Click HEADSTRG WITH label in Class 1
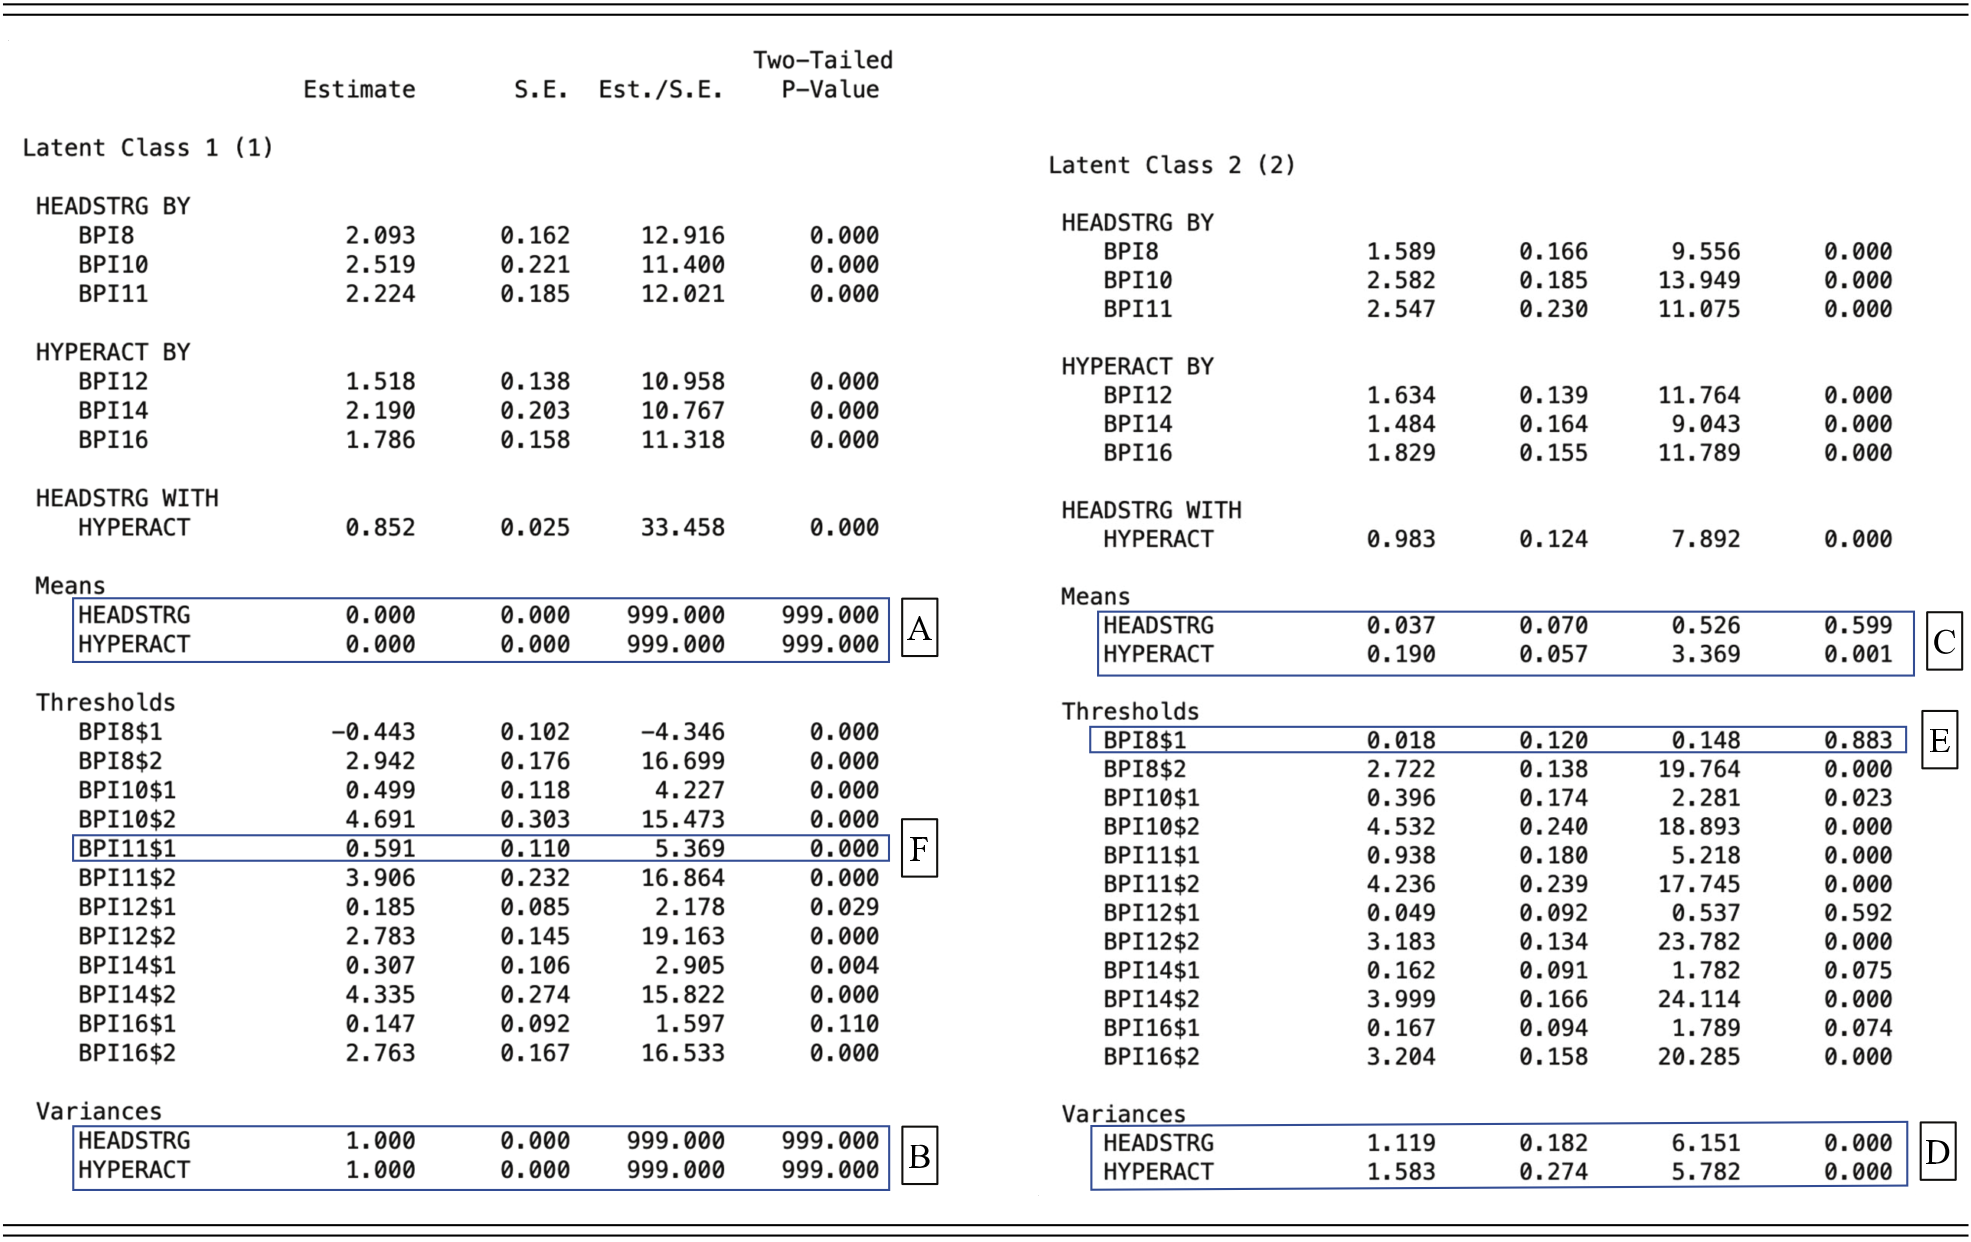 point(127,498)
